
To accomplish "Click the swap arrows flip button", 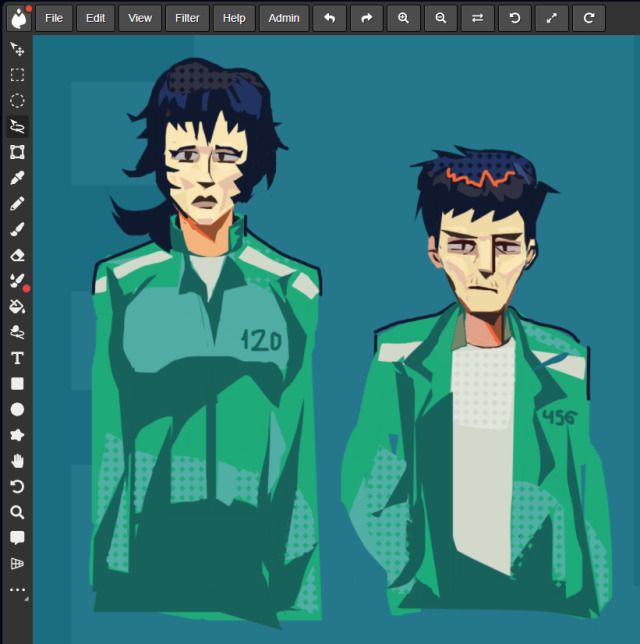I will coord(477,18).
